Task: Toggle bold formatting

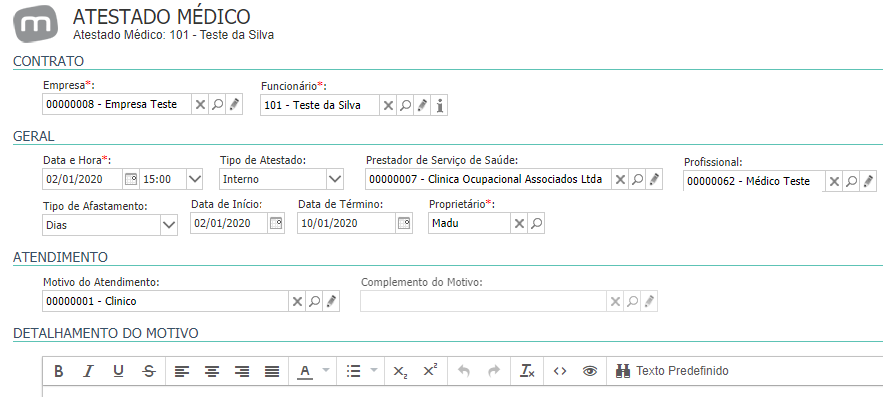Action: (x=58, y=371)
